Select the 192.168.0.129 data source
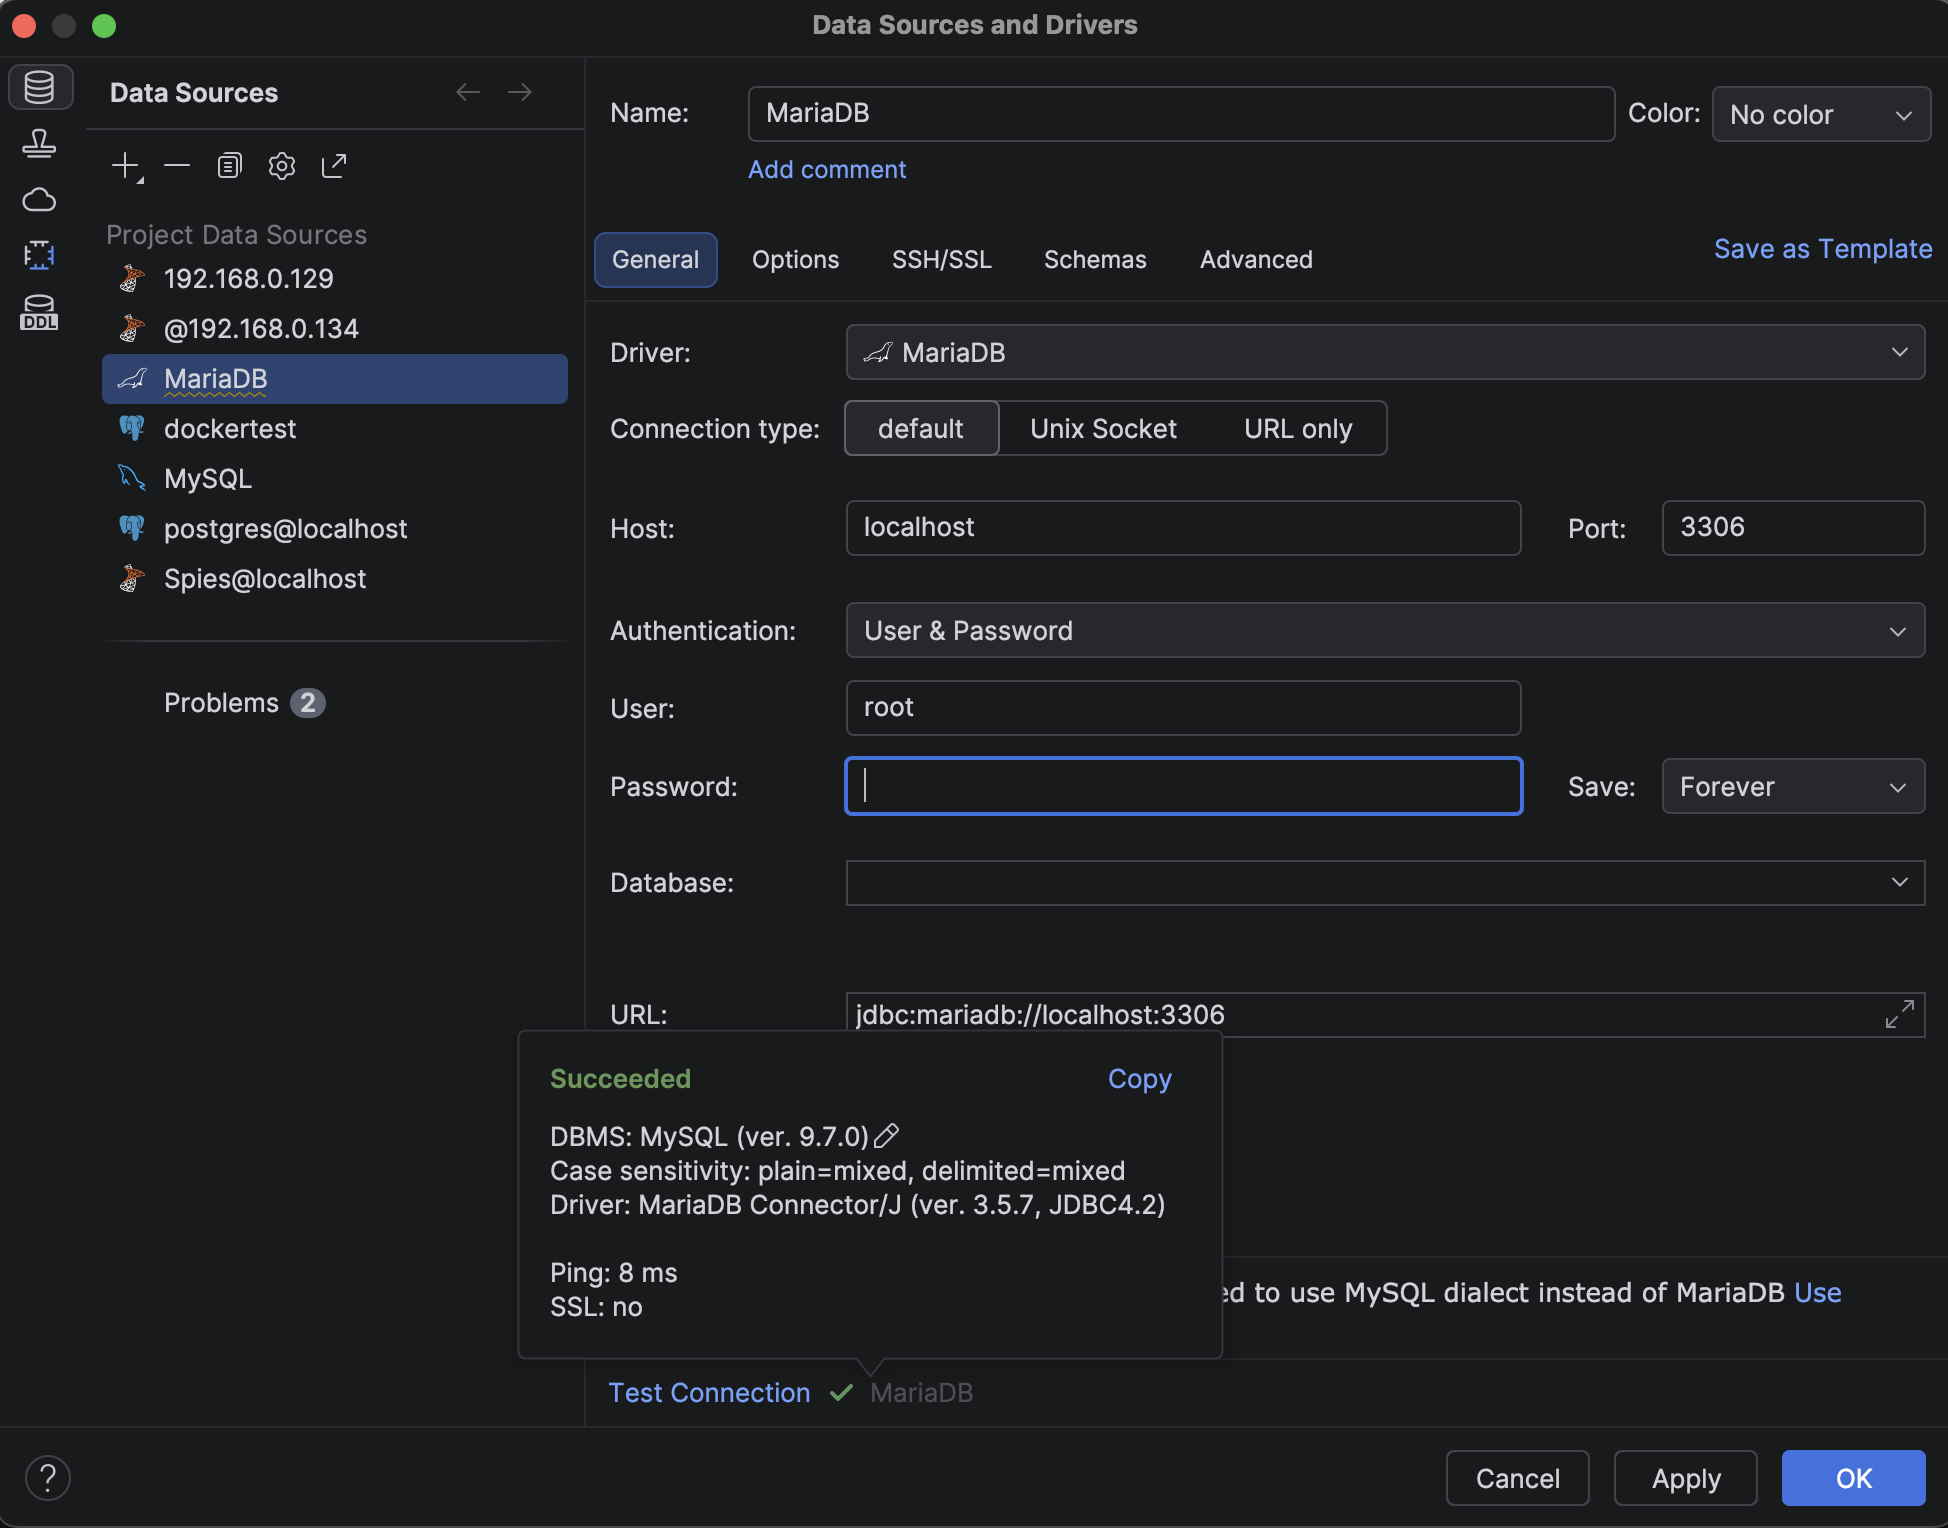The image size is (1948, 1528). point(335,279)
